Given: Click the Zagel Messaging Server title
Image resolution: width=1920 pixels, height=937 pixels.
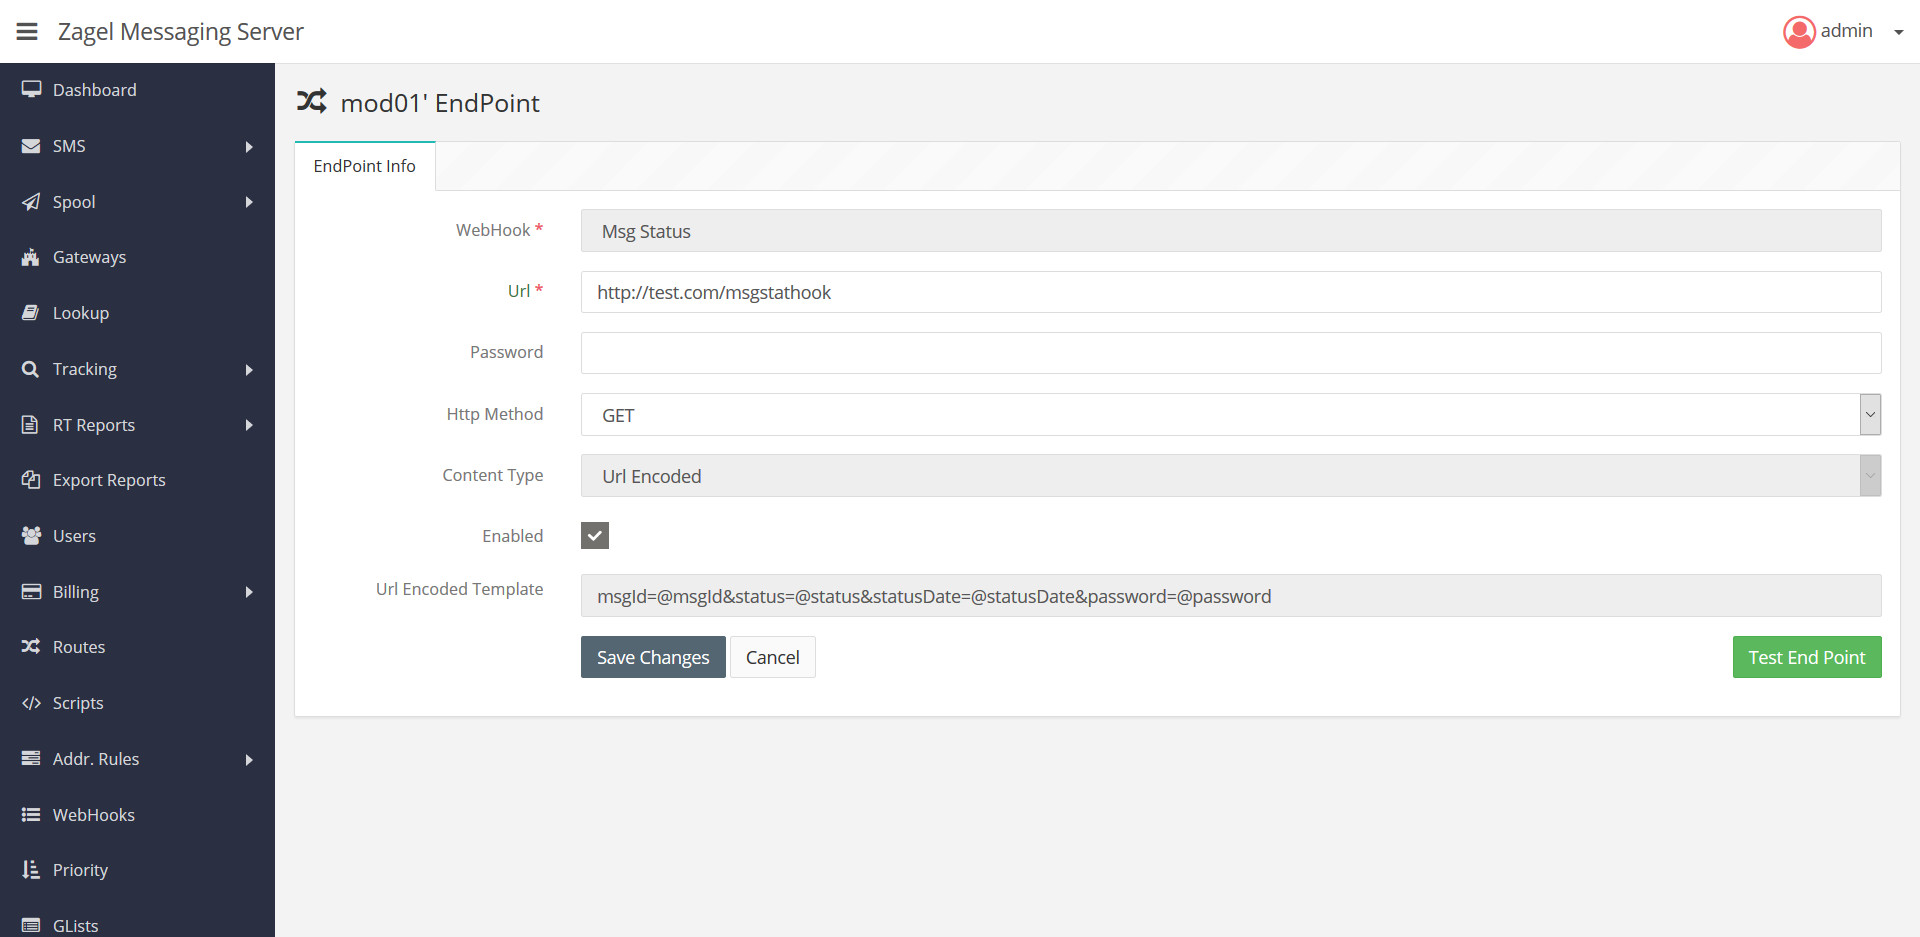Looking at the screenshot, I should click(x=181, y=32).
